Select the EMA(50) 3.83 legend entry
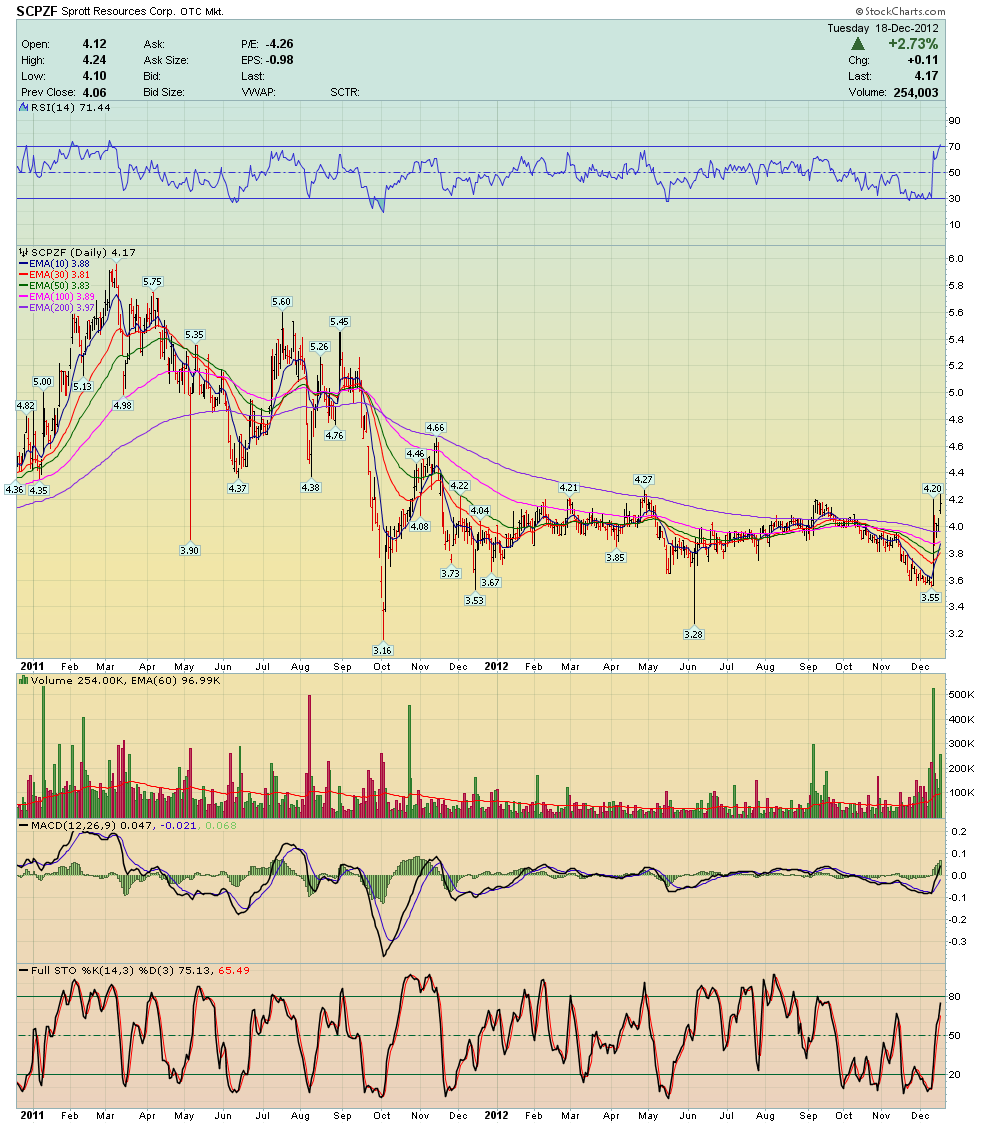990x1124 pixels. pos(54,285)
